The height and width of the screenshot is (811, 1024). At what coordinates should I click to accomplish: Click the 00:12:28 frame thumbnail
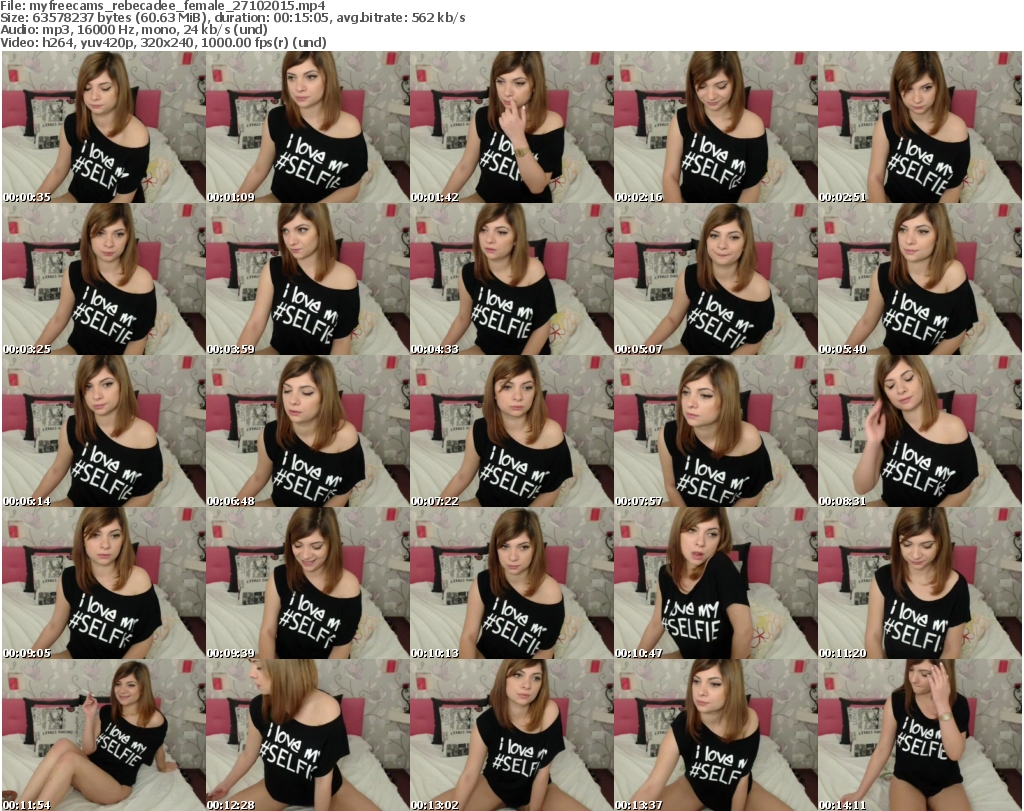click(x=307, y=735)
